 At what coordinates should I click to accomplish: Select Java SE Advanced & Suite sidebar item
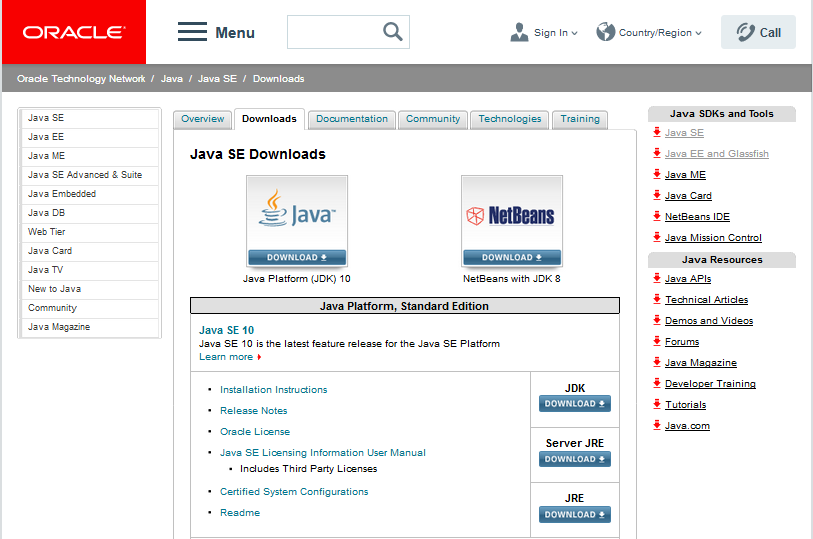point(89,175)
